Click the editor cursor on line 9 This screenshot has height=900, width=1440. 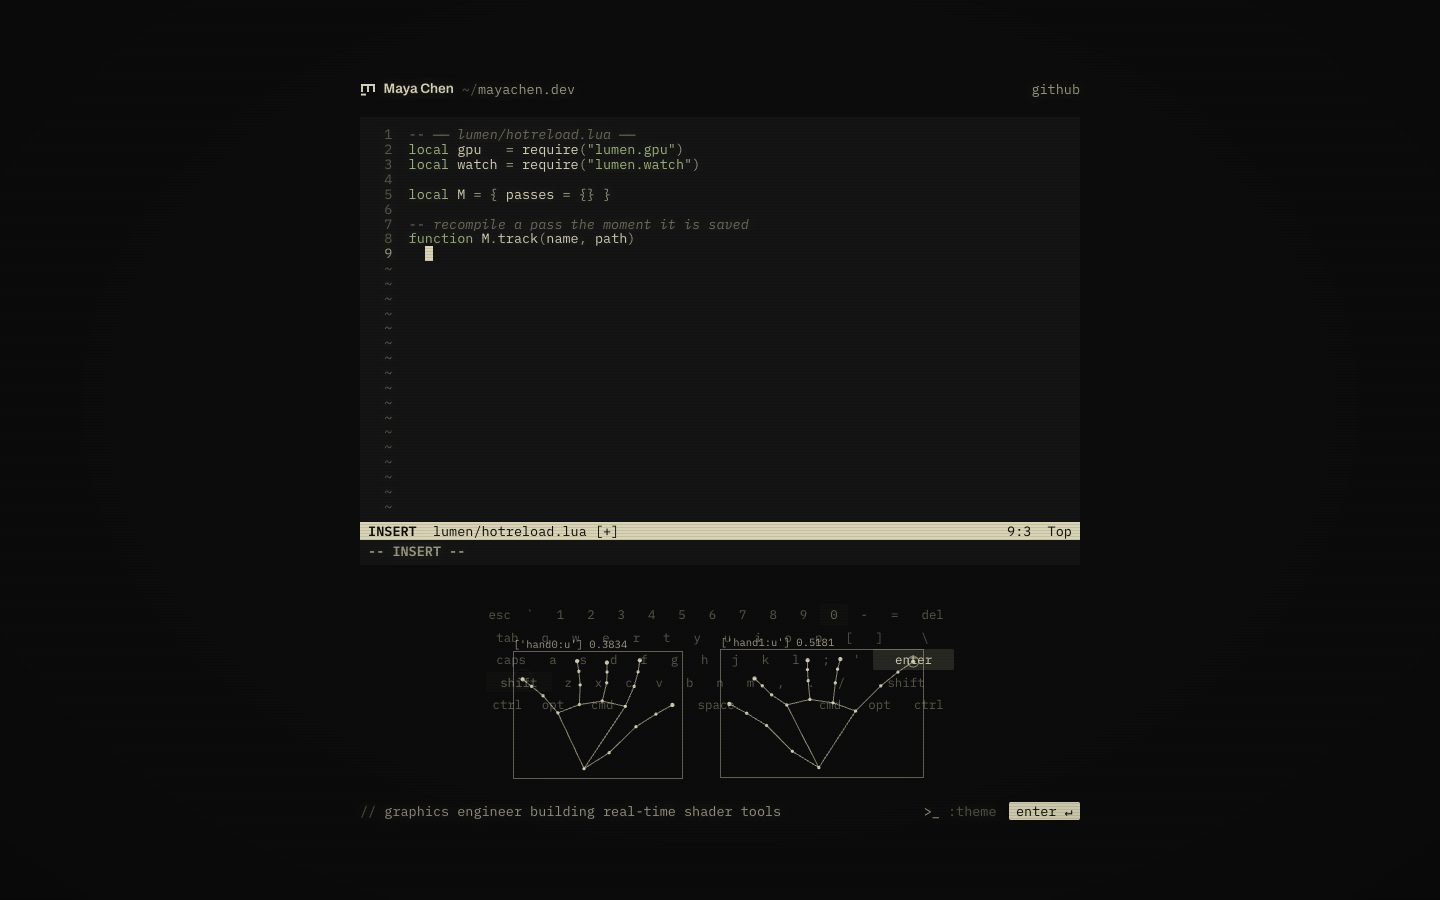(x=429, y=253)
